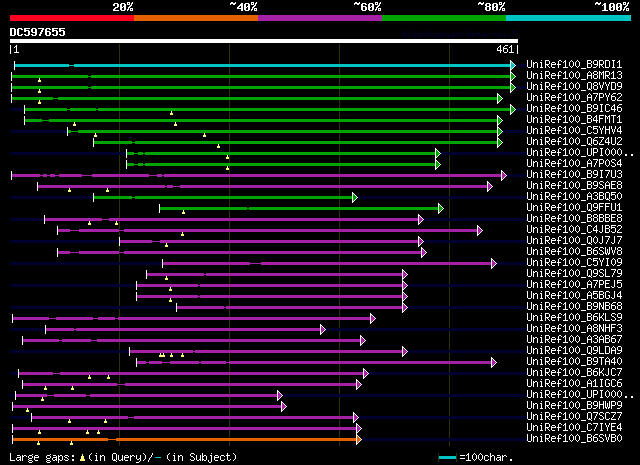Click the red 20% identity legend segment
Viewport: 640px width, 465px height.
[72, 18]
